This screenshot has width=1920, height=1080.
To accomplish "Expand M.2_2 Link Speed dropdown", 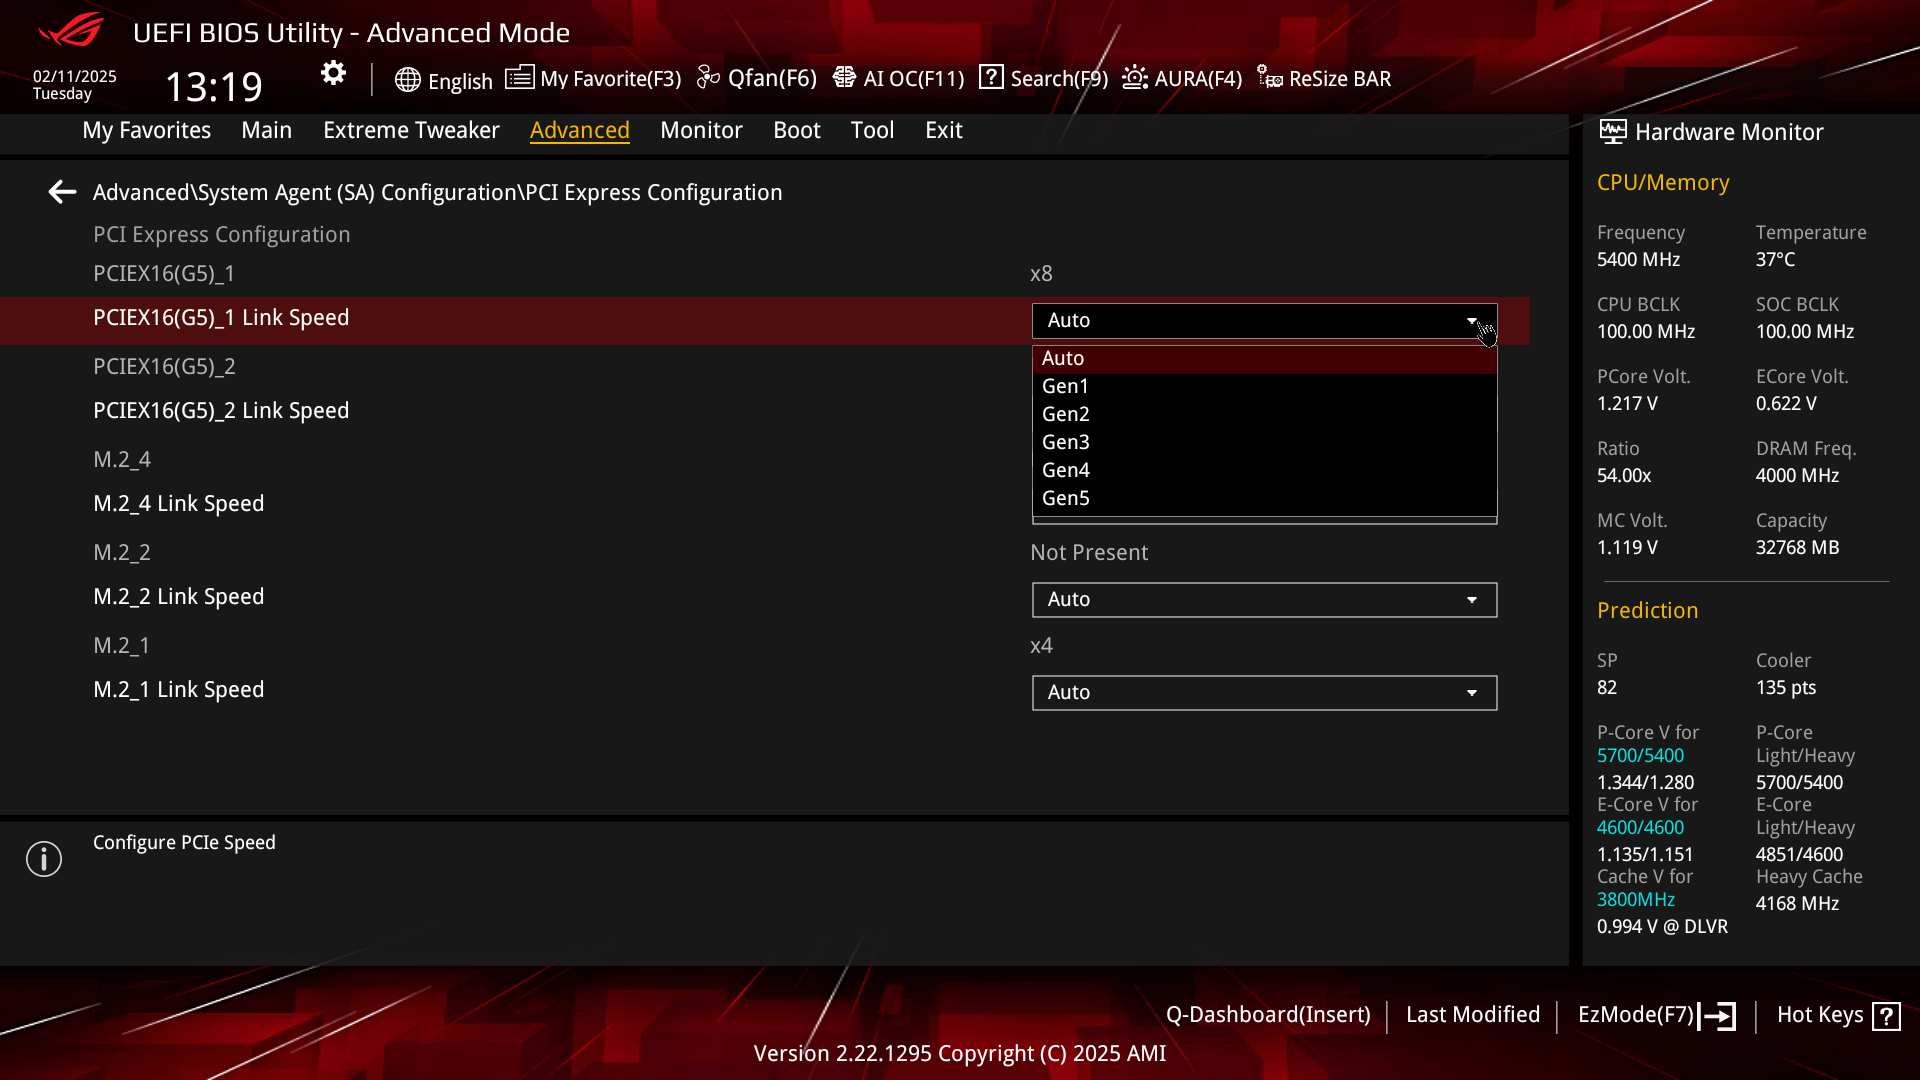I will pyautogui.click(x=1264, y=600).
